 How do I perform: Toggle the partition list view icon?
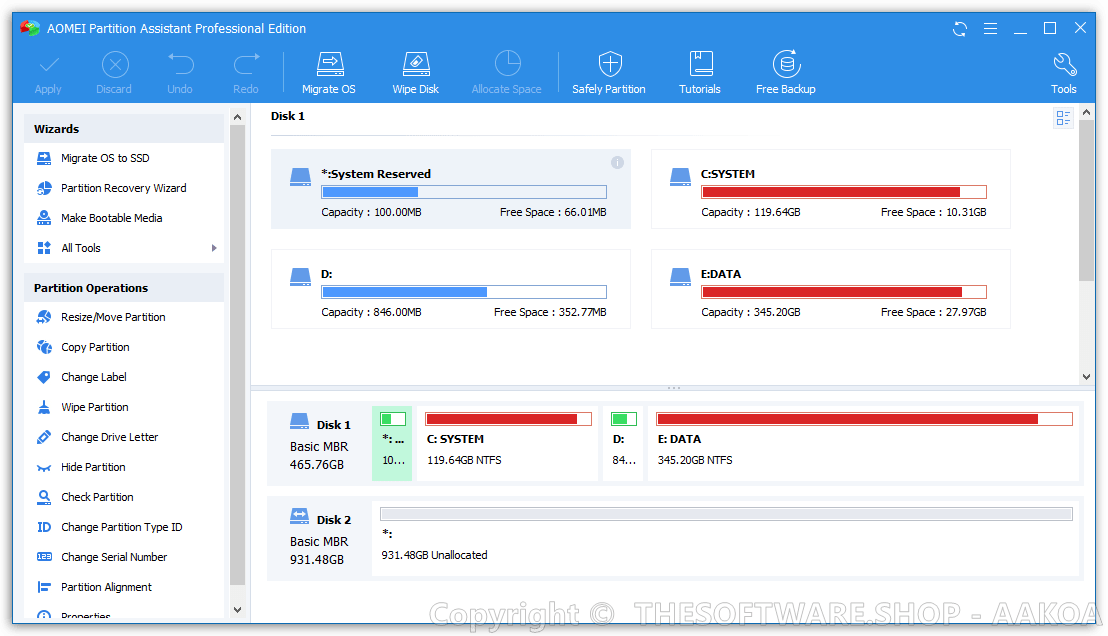click(1063, 118)
